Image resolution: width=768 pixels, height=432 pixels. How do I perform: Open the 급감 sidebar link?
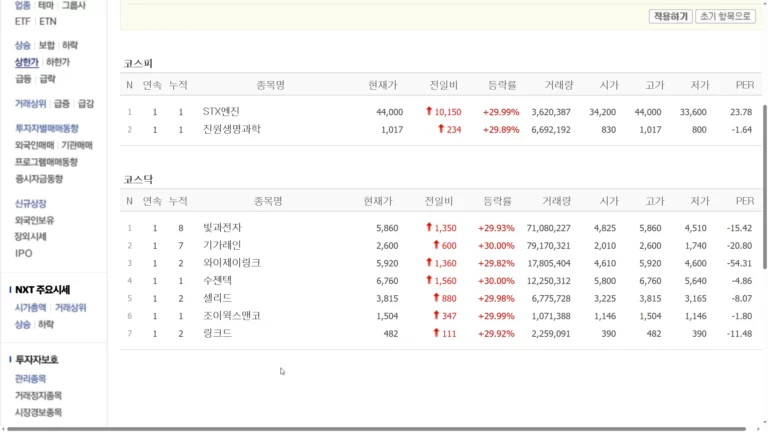[86, 103]
